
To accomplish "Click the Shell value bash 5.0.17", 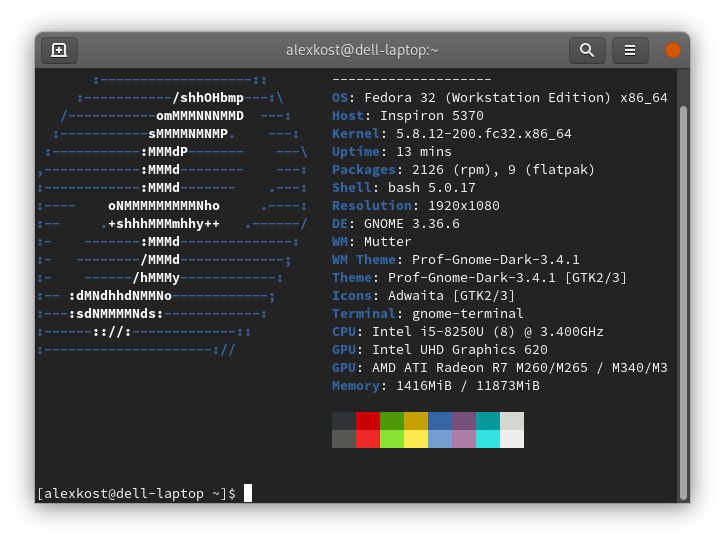I will pyautogui.click(x=431, y=188).
